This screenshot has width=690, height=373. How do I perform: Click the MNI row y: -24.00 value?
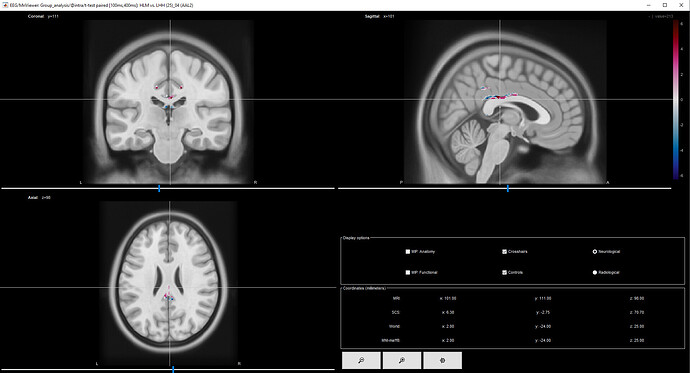(543, 340)
